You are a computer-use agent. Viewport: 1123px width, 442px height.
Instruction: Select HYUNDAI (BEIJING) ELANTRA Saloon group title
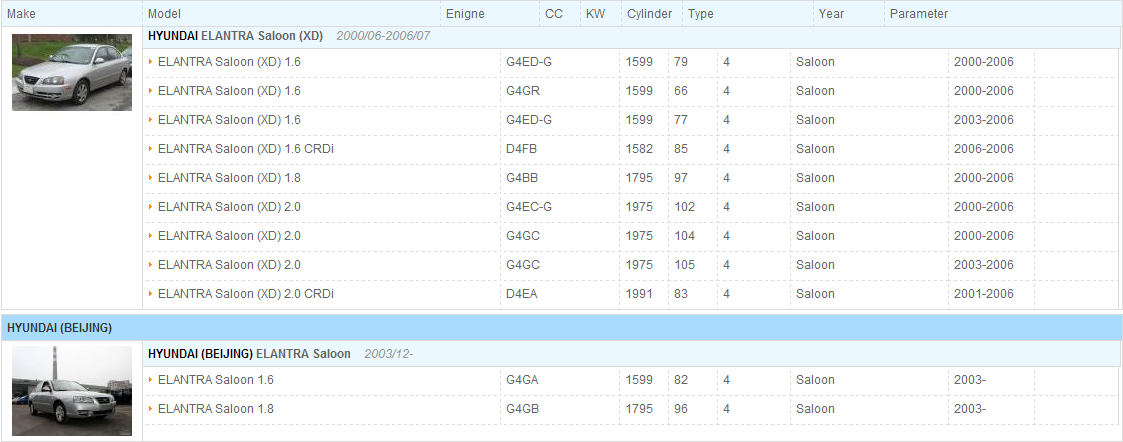pos(249,353)
